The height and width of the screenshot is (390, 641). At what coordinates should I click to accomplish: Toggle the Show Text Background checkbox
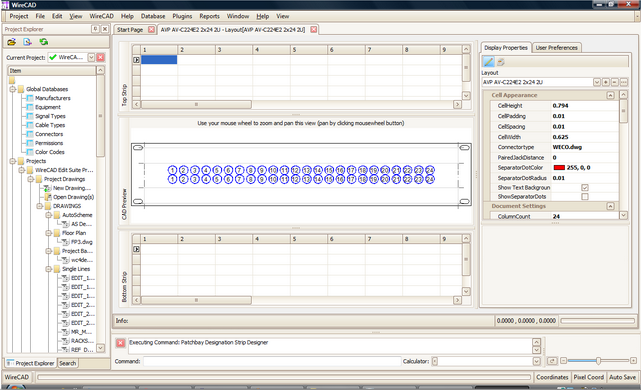[585, 188]
